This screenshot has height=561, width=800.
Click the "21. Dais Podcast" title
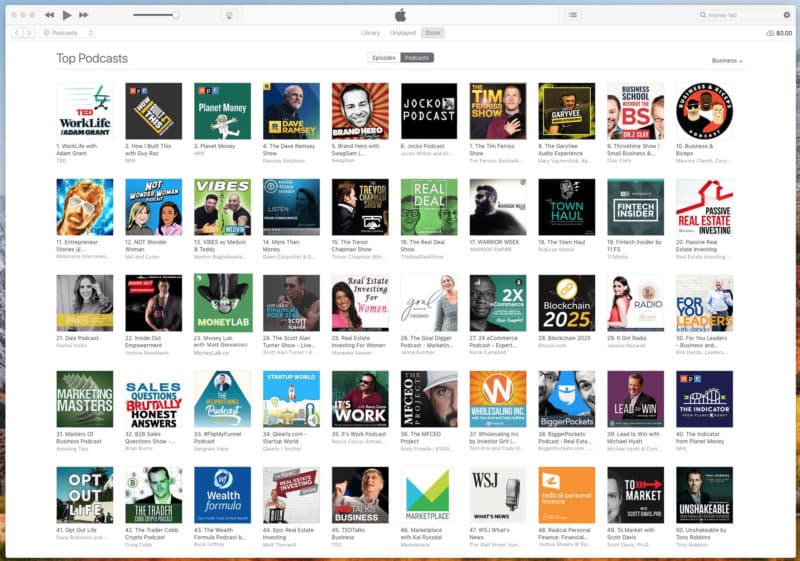(x=78, y=338)
